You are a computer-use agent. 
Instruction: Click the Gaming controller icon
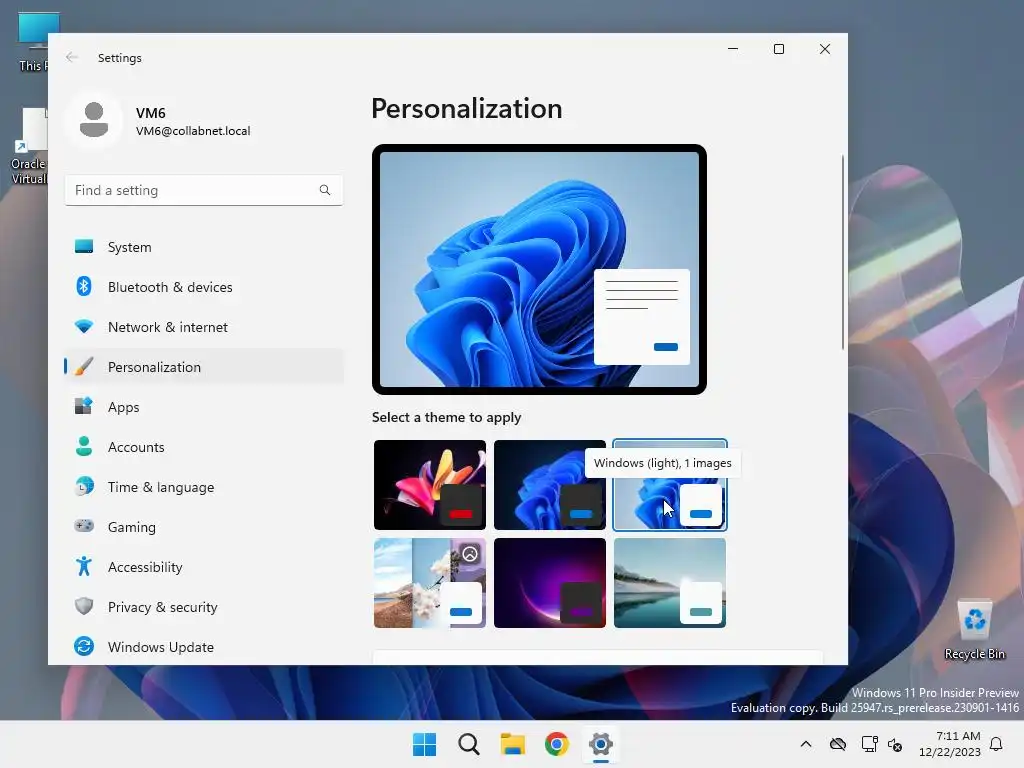click(x=84, y=526)
